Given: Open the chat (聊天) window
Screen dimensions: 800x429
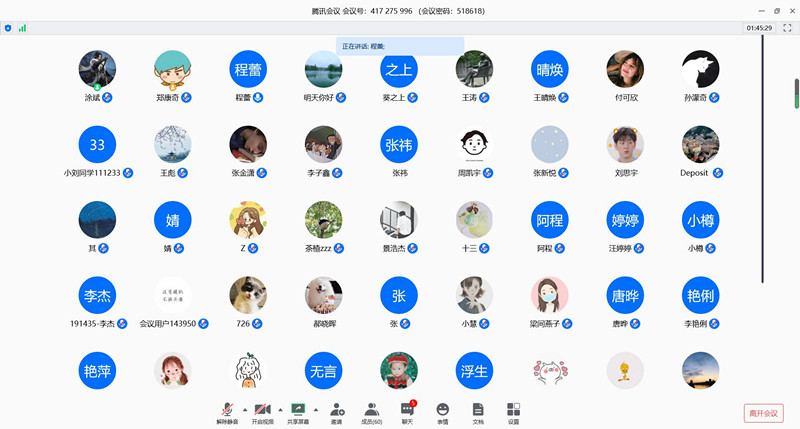Looking at the screenshot, I should (407, 410).
